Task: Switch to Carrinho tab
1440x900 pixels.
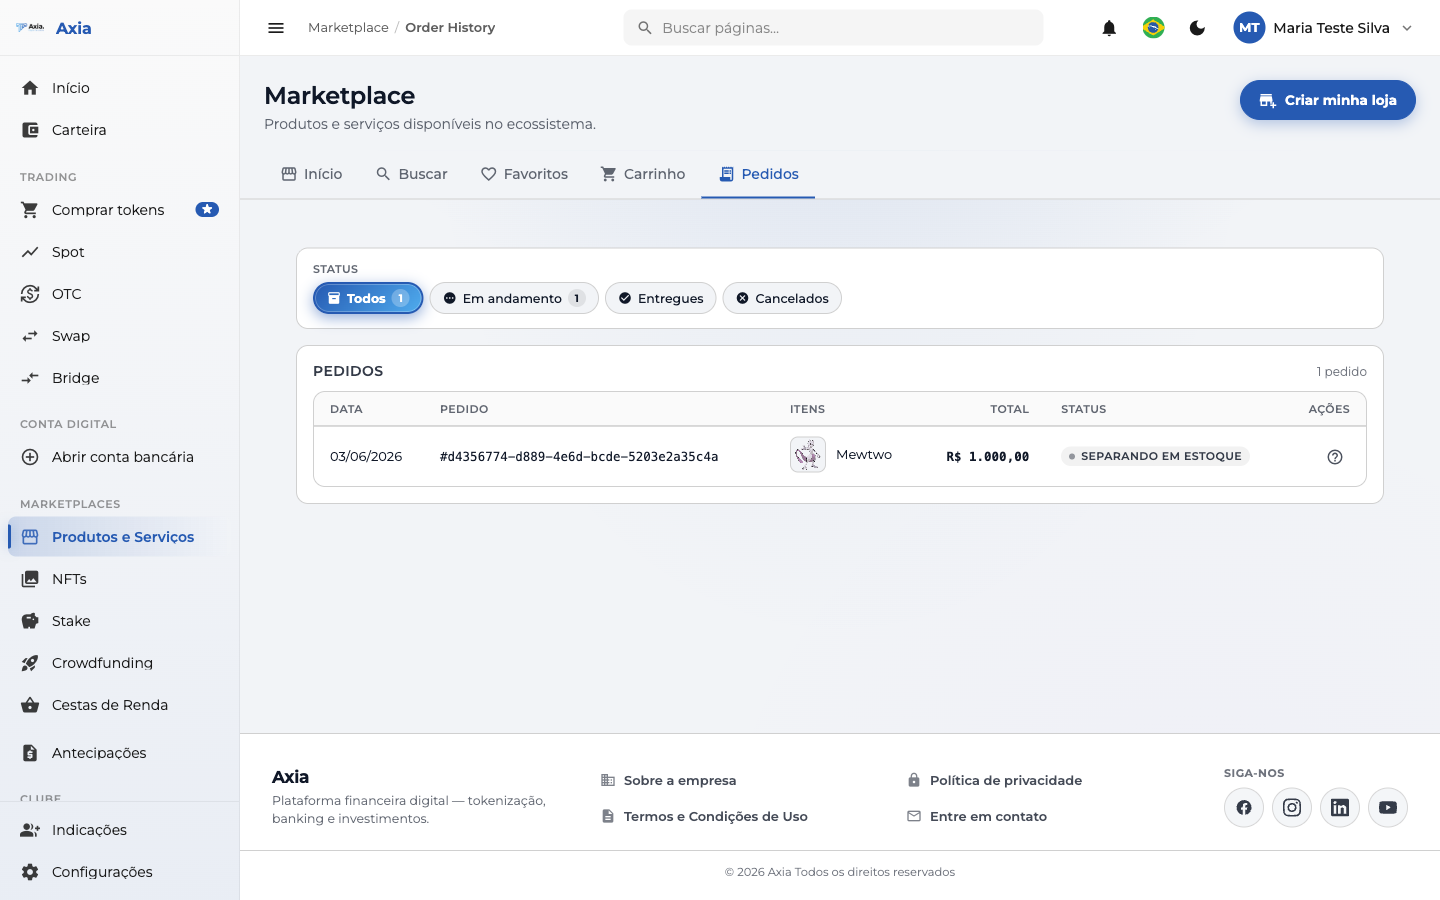Action: click(643, 174)
